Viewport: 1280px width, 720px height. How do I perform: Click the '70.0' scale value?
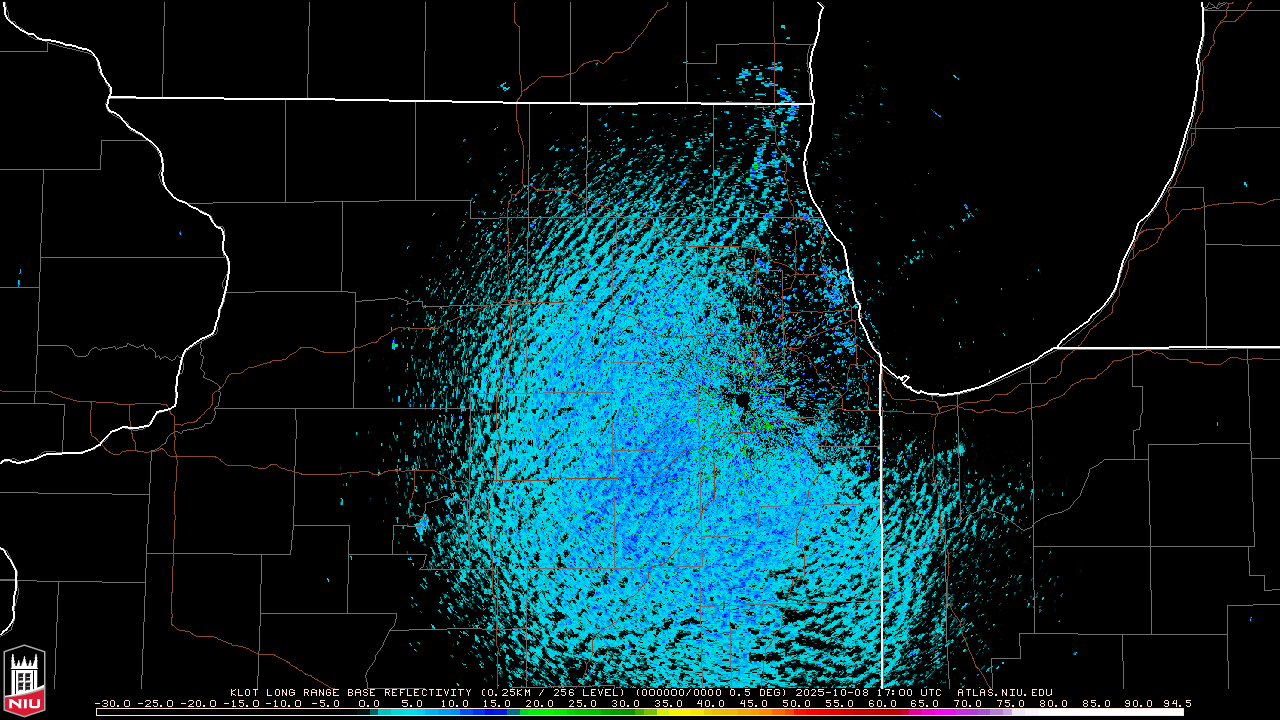click(970, 703)
